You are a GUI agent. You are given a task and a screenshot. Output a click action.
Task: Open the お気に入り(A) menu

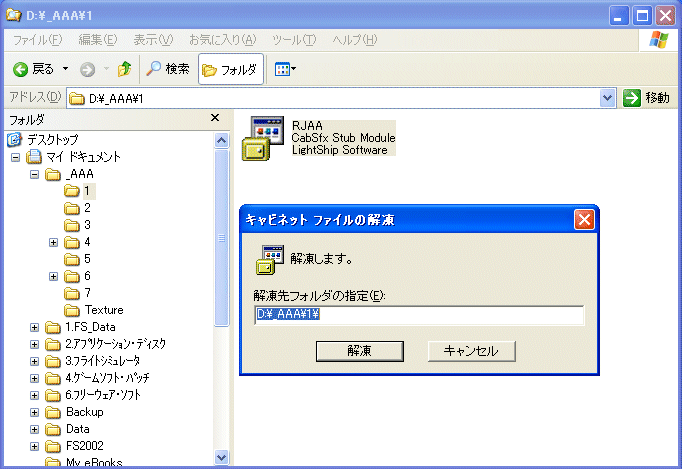point(223,40)
